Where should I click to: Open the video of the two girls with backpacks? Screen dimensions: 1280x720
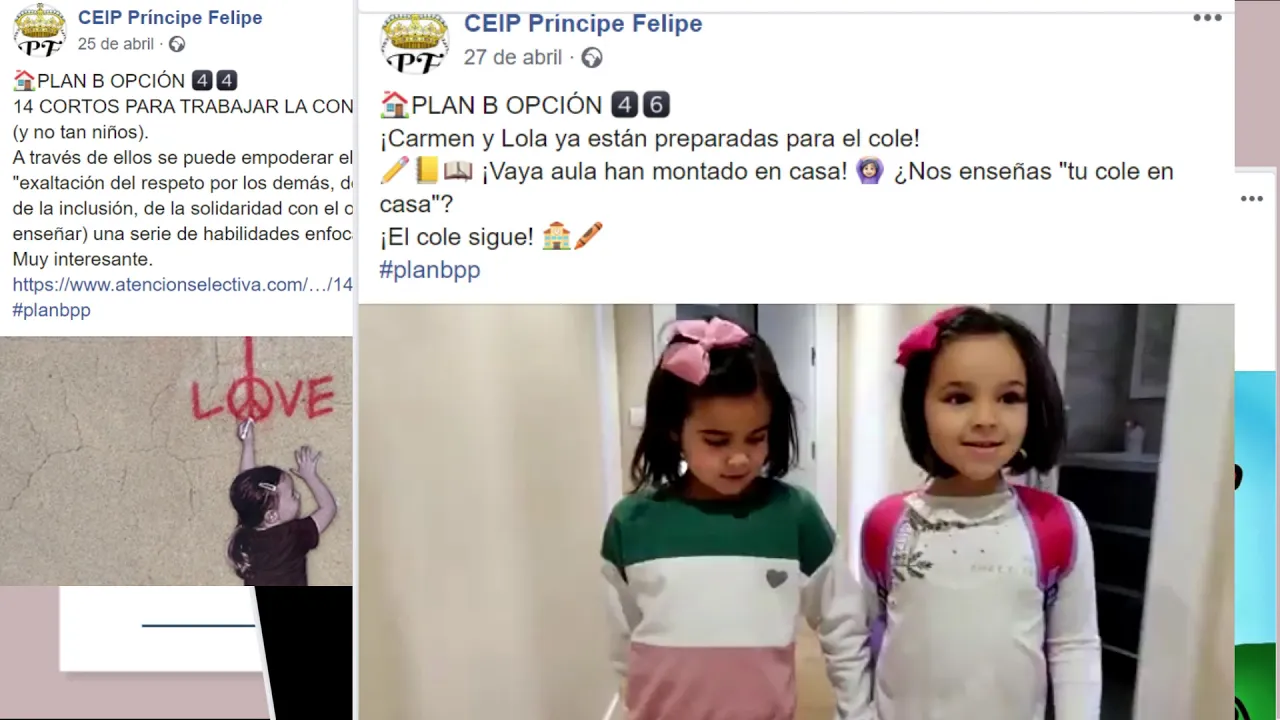point(796,512)
